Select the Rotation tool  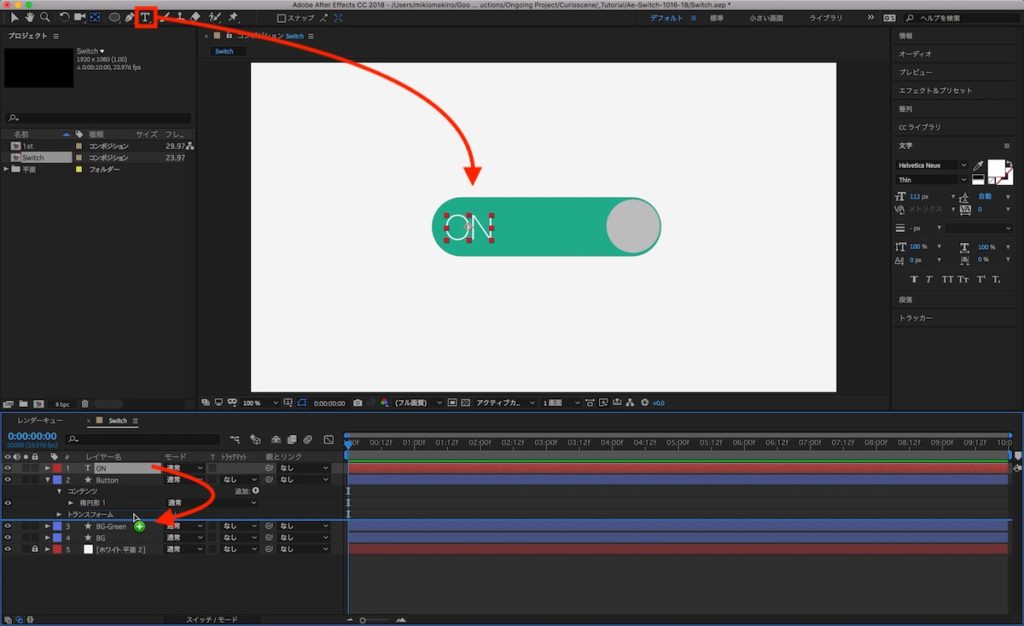(64, 17)
